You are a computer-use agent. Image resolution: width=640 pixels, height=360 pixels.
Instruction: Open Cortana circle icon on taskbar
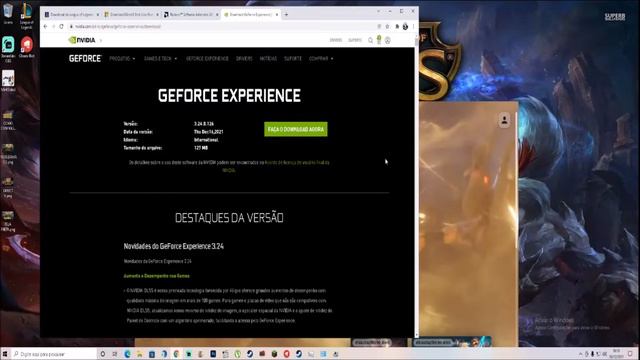pos(103,354)
